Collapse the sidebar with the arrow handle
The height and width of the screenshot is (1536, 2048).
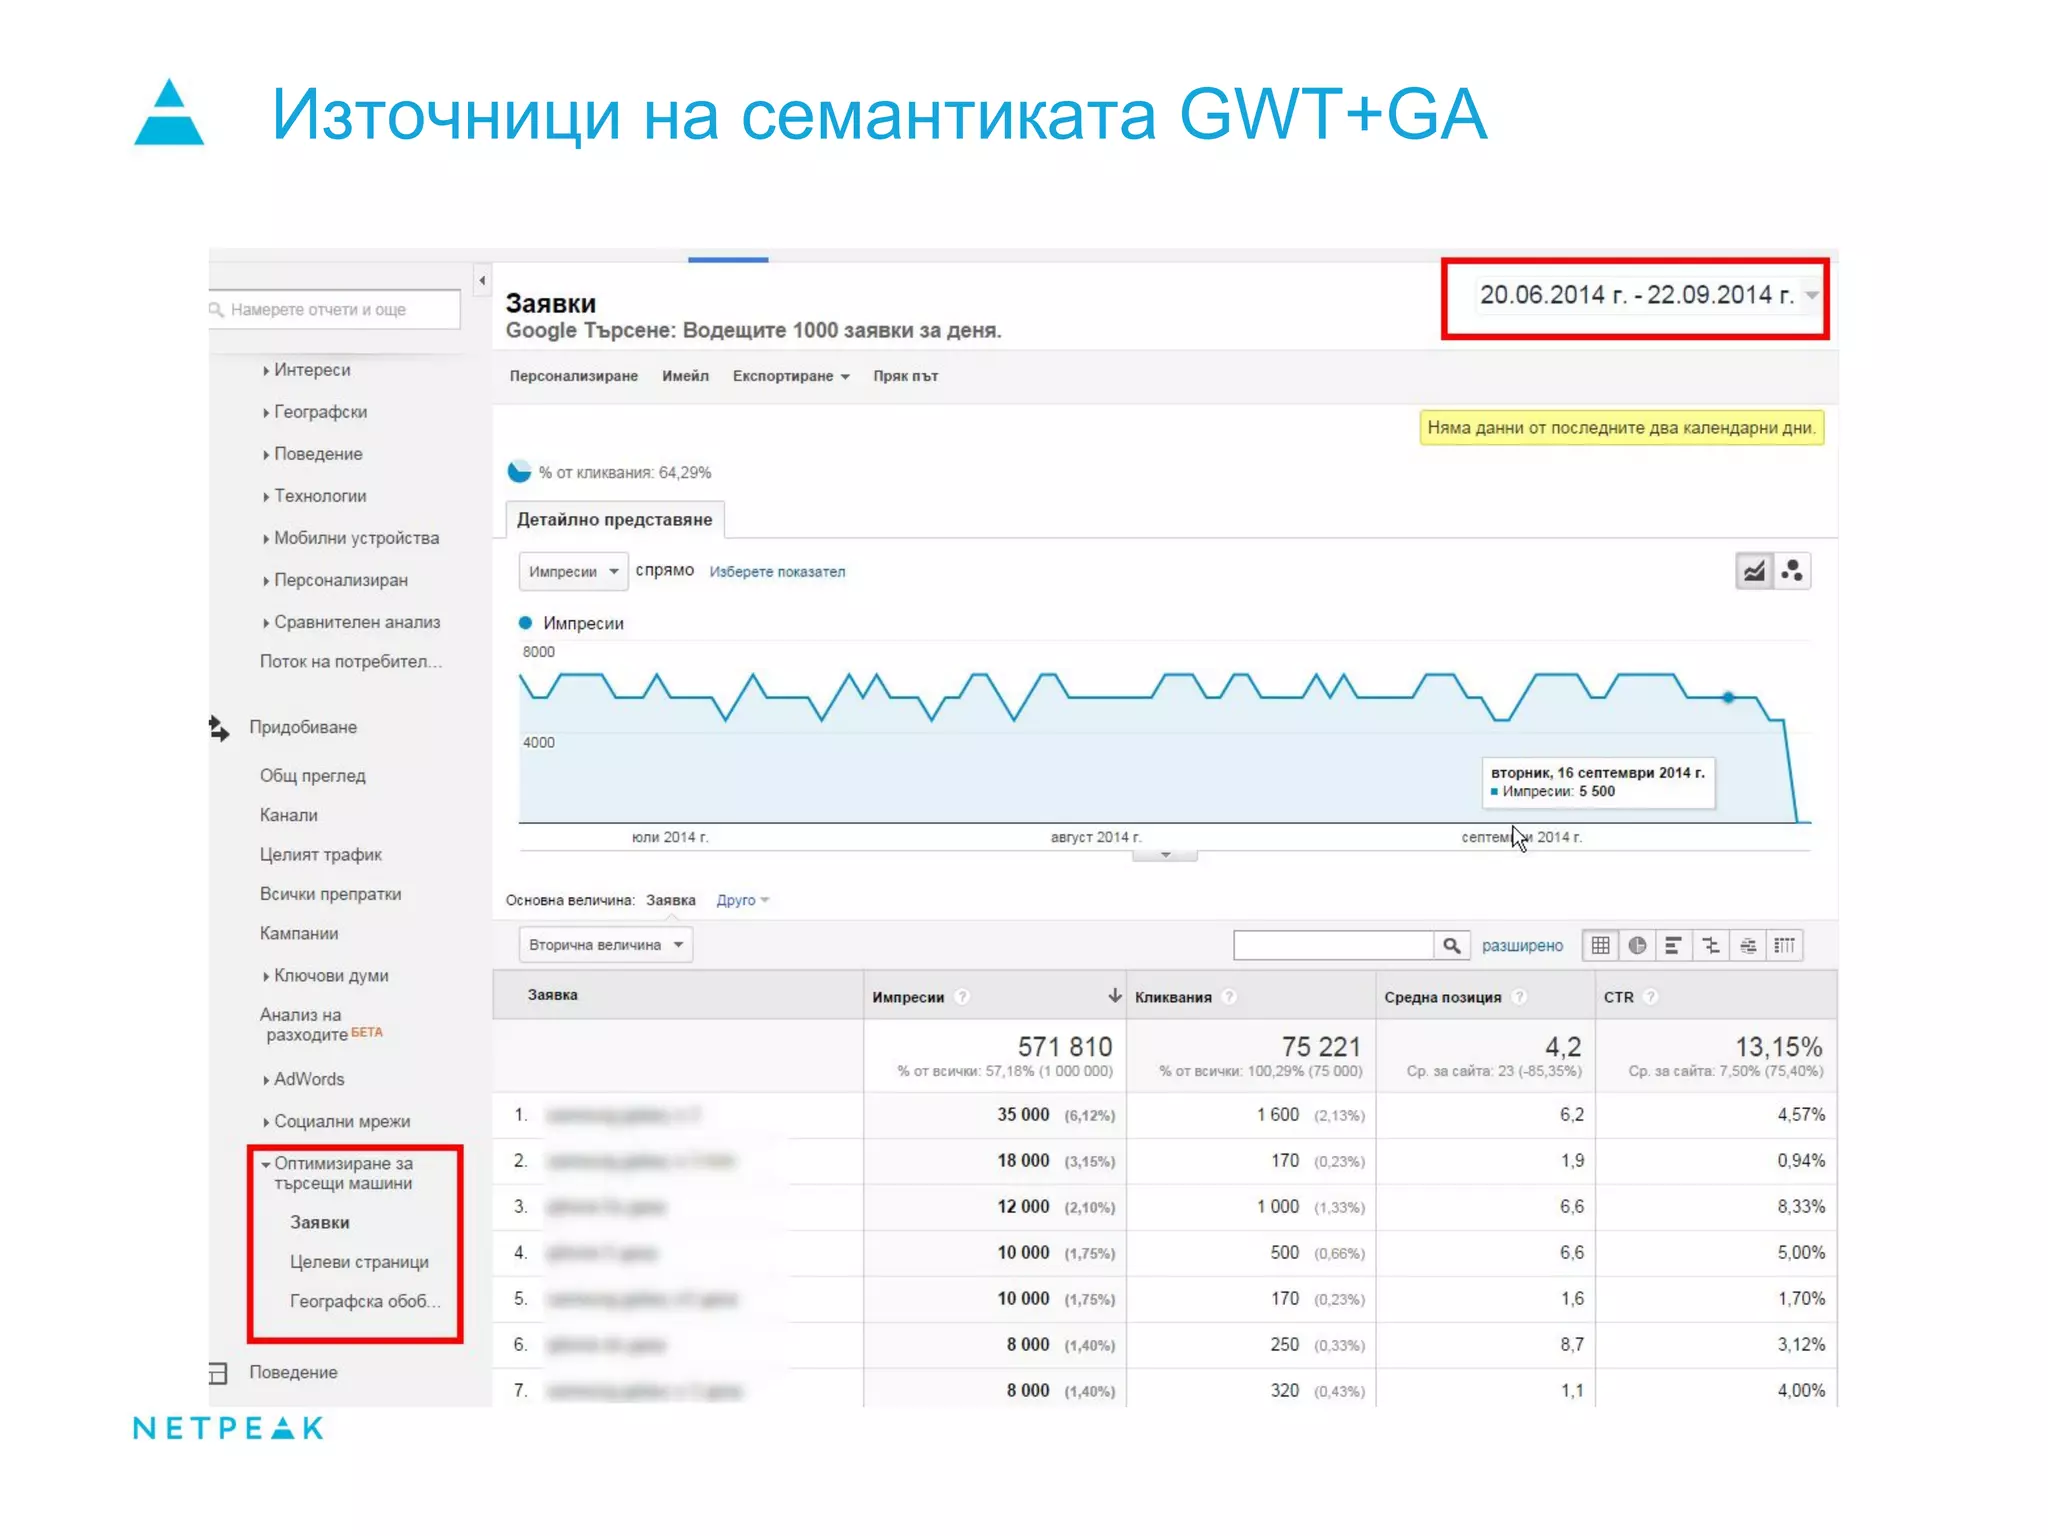tap(482, 280)
